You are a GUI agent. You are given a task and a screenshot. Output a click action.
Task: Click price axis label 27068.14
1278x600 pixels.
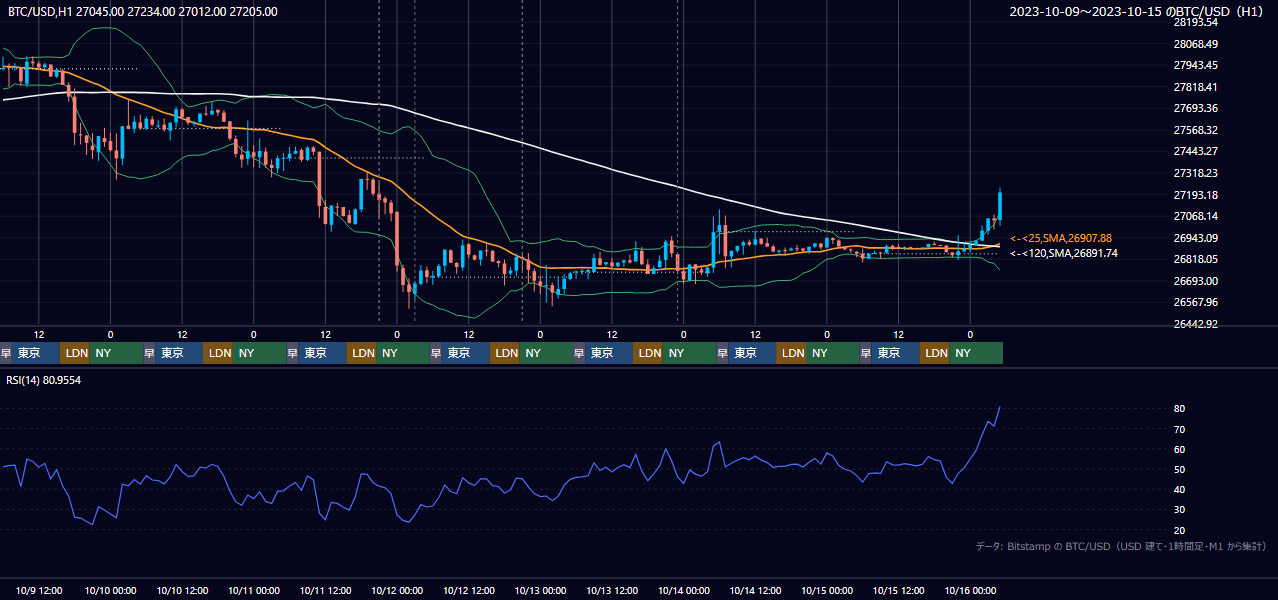(x=1195, y=216)
